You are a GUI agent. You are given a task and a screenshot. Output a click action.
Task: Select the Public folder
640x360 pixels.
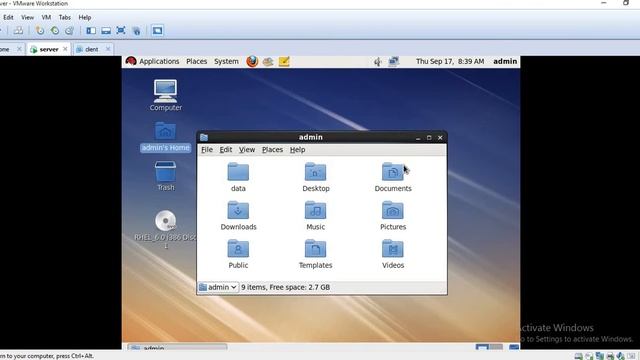click(x=238, y=254)
